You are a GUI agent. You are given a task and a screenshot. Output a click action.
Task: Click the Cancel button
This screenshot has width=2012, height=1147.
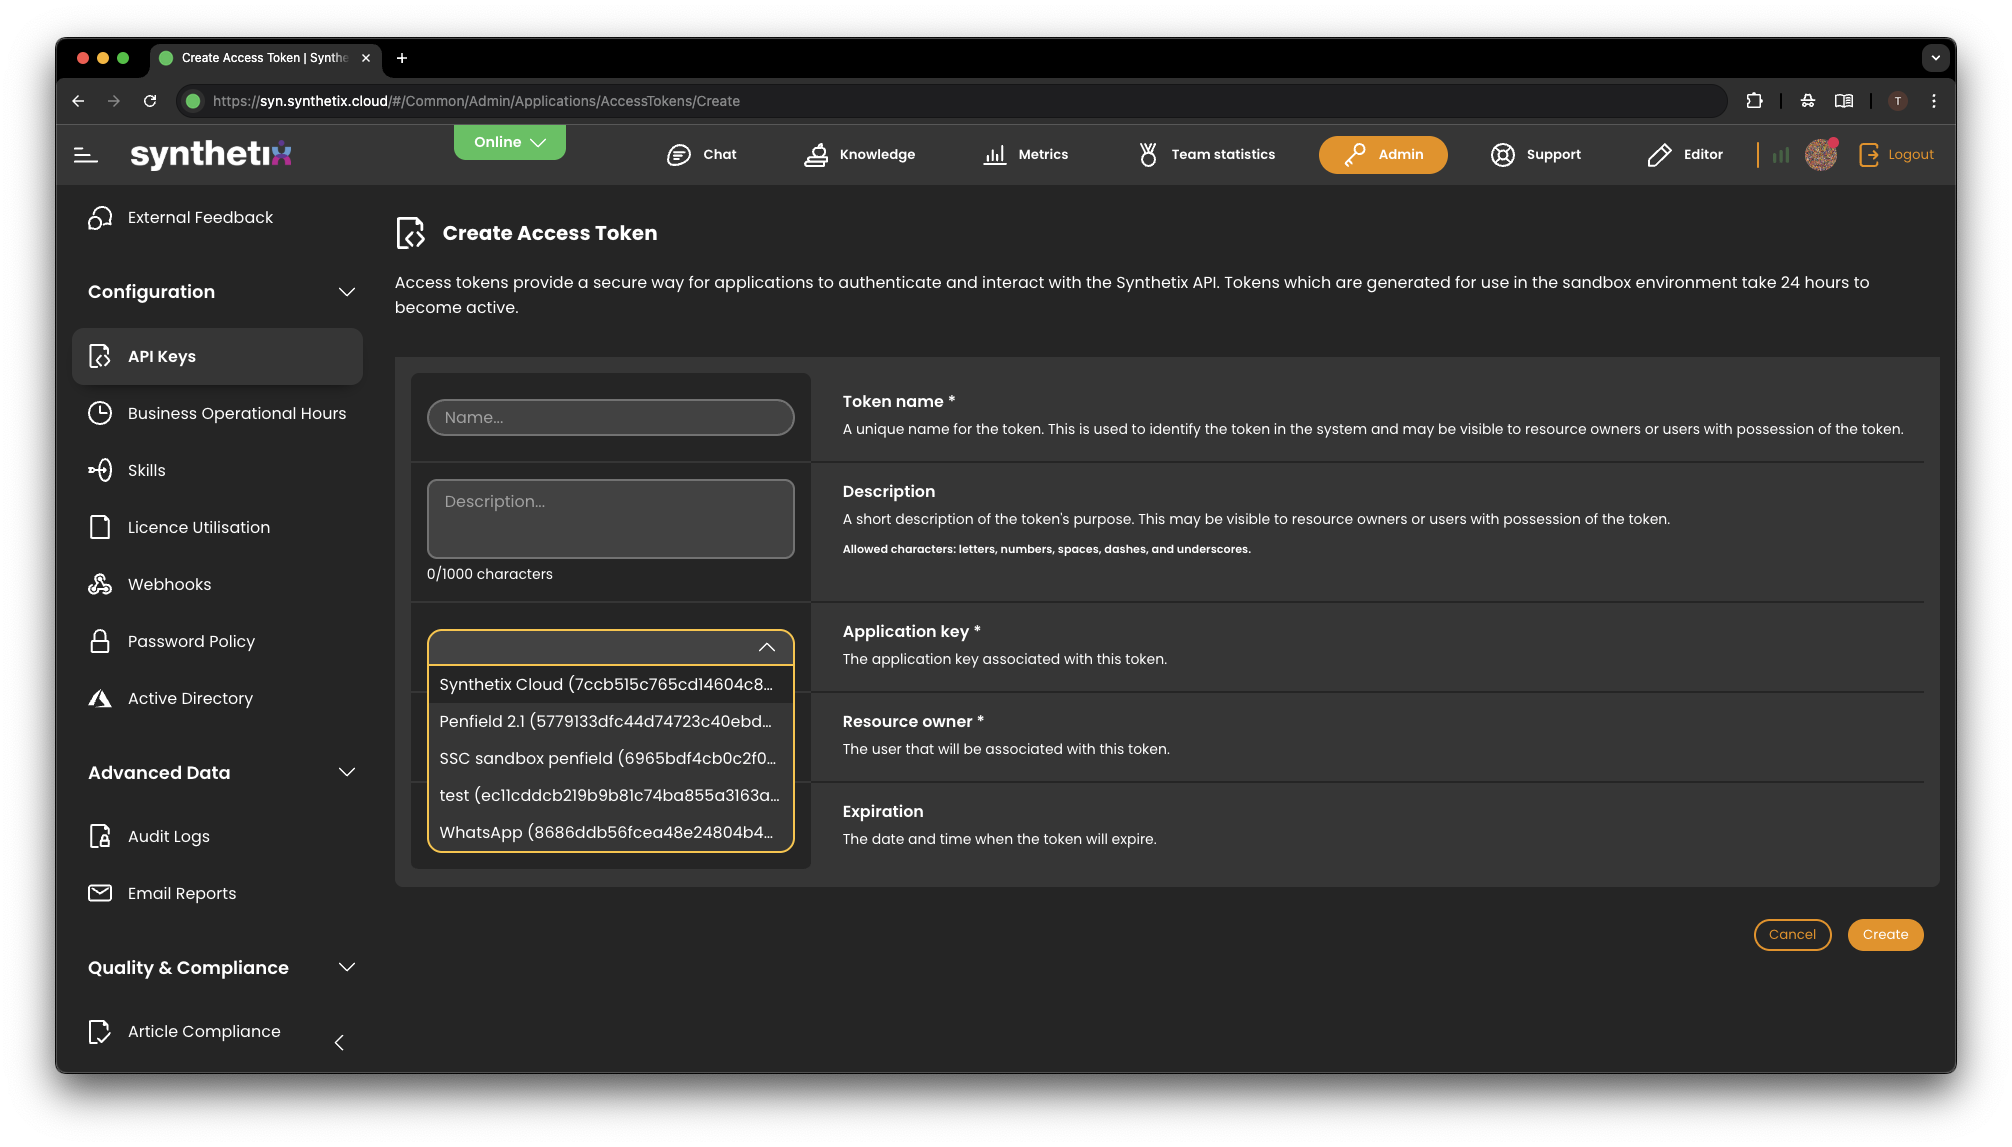click(x=1792, y=935)
